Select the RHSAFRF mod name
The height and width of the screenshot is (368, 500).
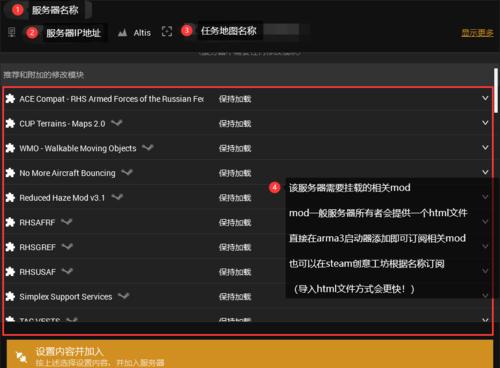pyautogui.click(x=37, y=222)
